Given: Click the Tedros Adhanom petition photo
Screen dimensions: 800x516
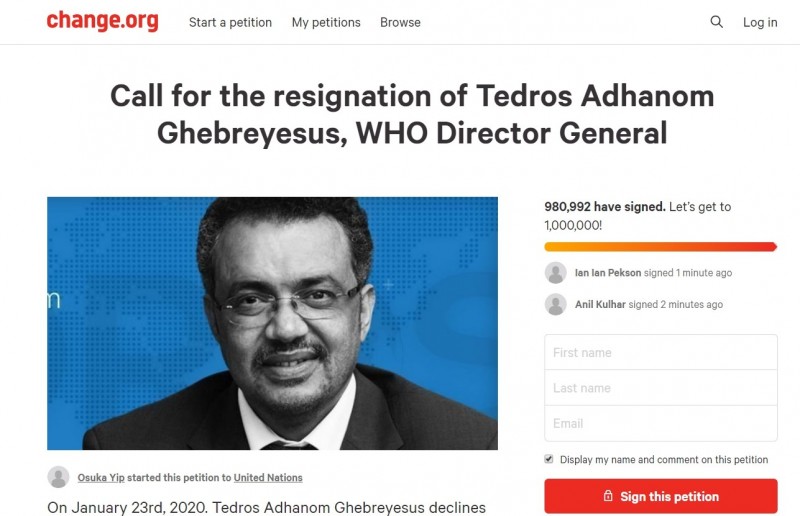Looking at the screenshot, I should (x=272, y=323).
